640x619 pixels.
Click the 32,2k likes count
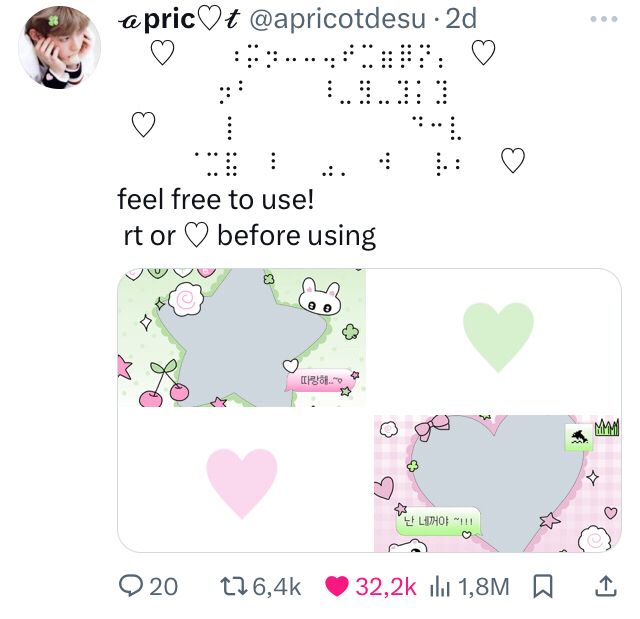click(x=385, y=586)
